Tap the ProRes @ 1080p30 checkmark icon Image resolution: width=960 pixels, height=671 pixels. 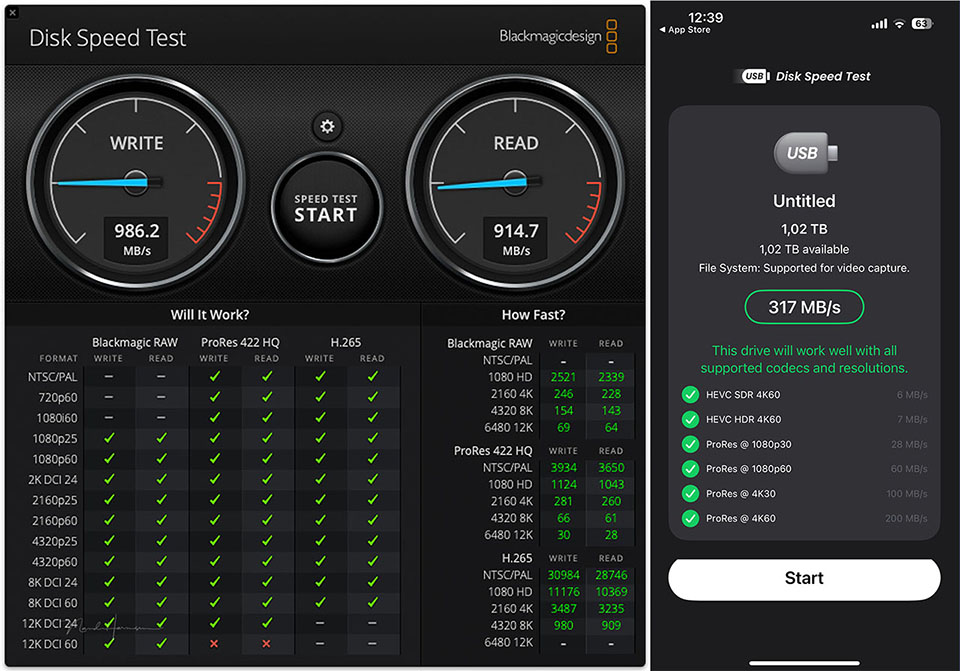tap(691, 444)
